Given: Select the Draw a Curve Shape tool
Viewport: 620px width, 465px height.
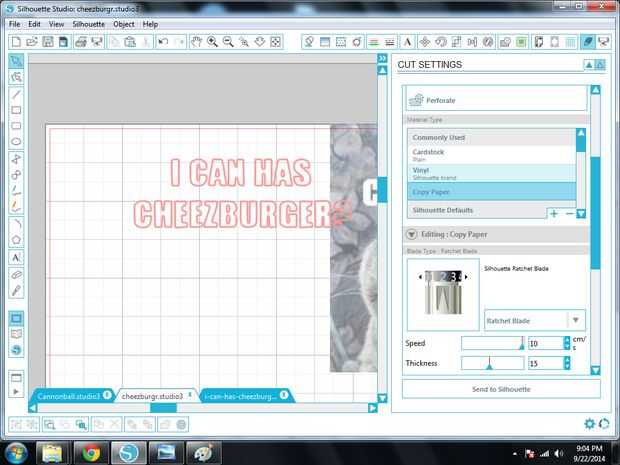Looking at the screenshot, I should (x=16, y=175).
